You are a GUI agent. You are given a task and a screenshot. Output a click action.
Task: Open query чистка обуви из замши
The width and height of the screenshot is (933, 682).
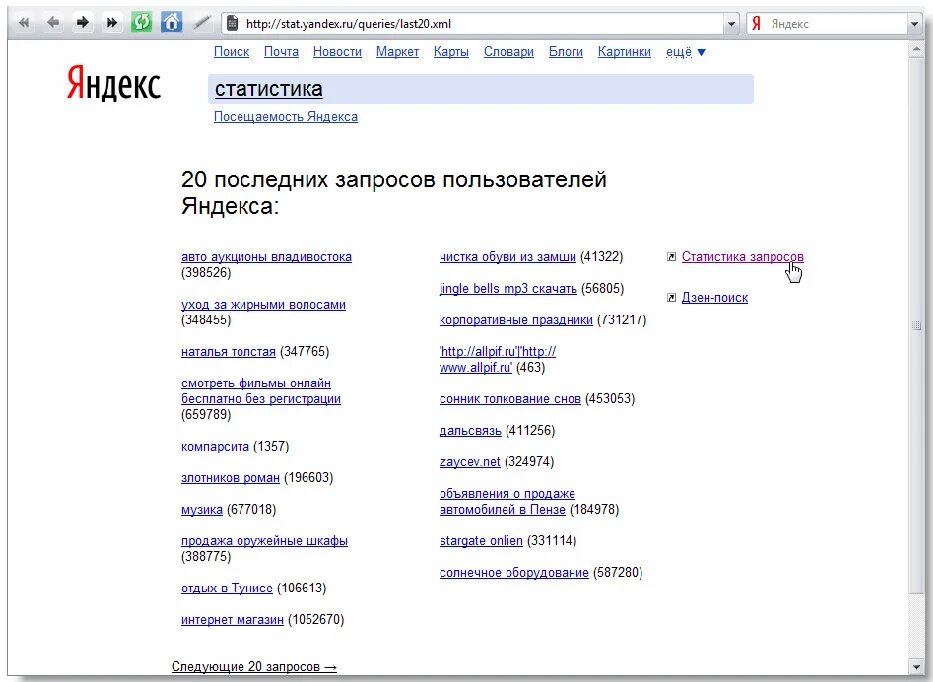508,256
